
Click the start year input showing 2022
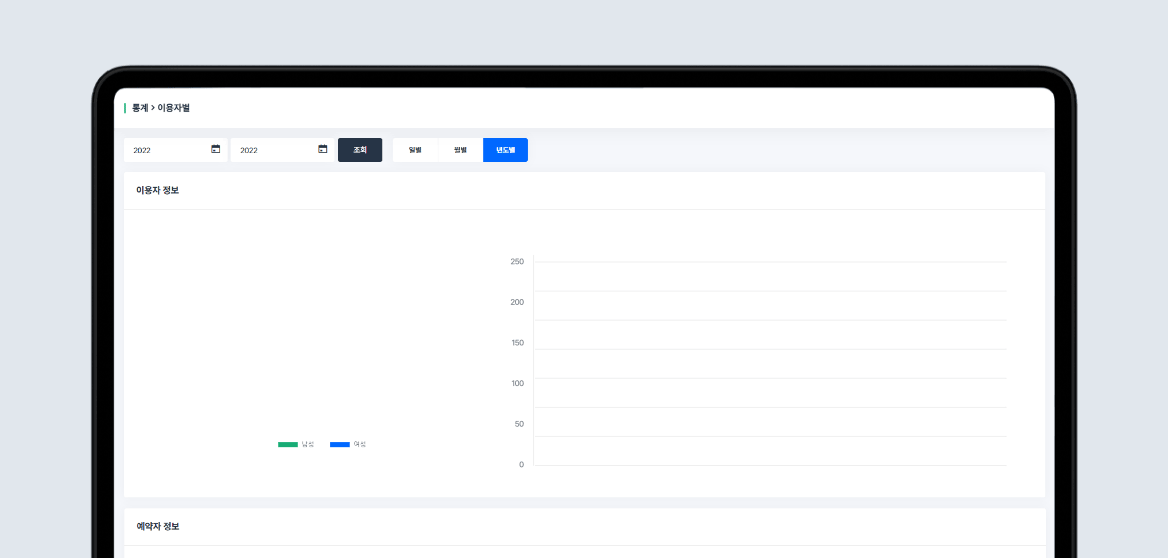pos(165,150)
